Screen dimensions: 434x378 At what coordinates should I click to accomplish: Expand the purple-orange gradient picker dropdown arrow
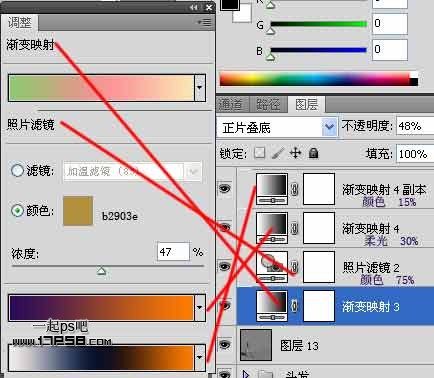(199, 308)
